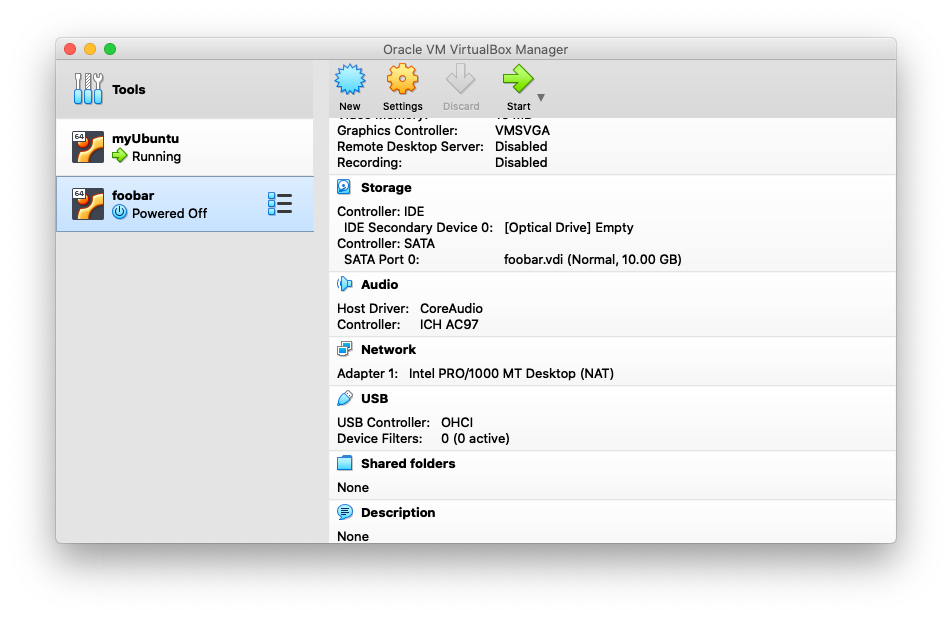
Task: Open Settings with the gear icon
Action: point(403,80)
